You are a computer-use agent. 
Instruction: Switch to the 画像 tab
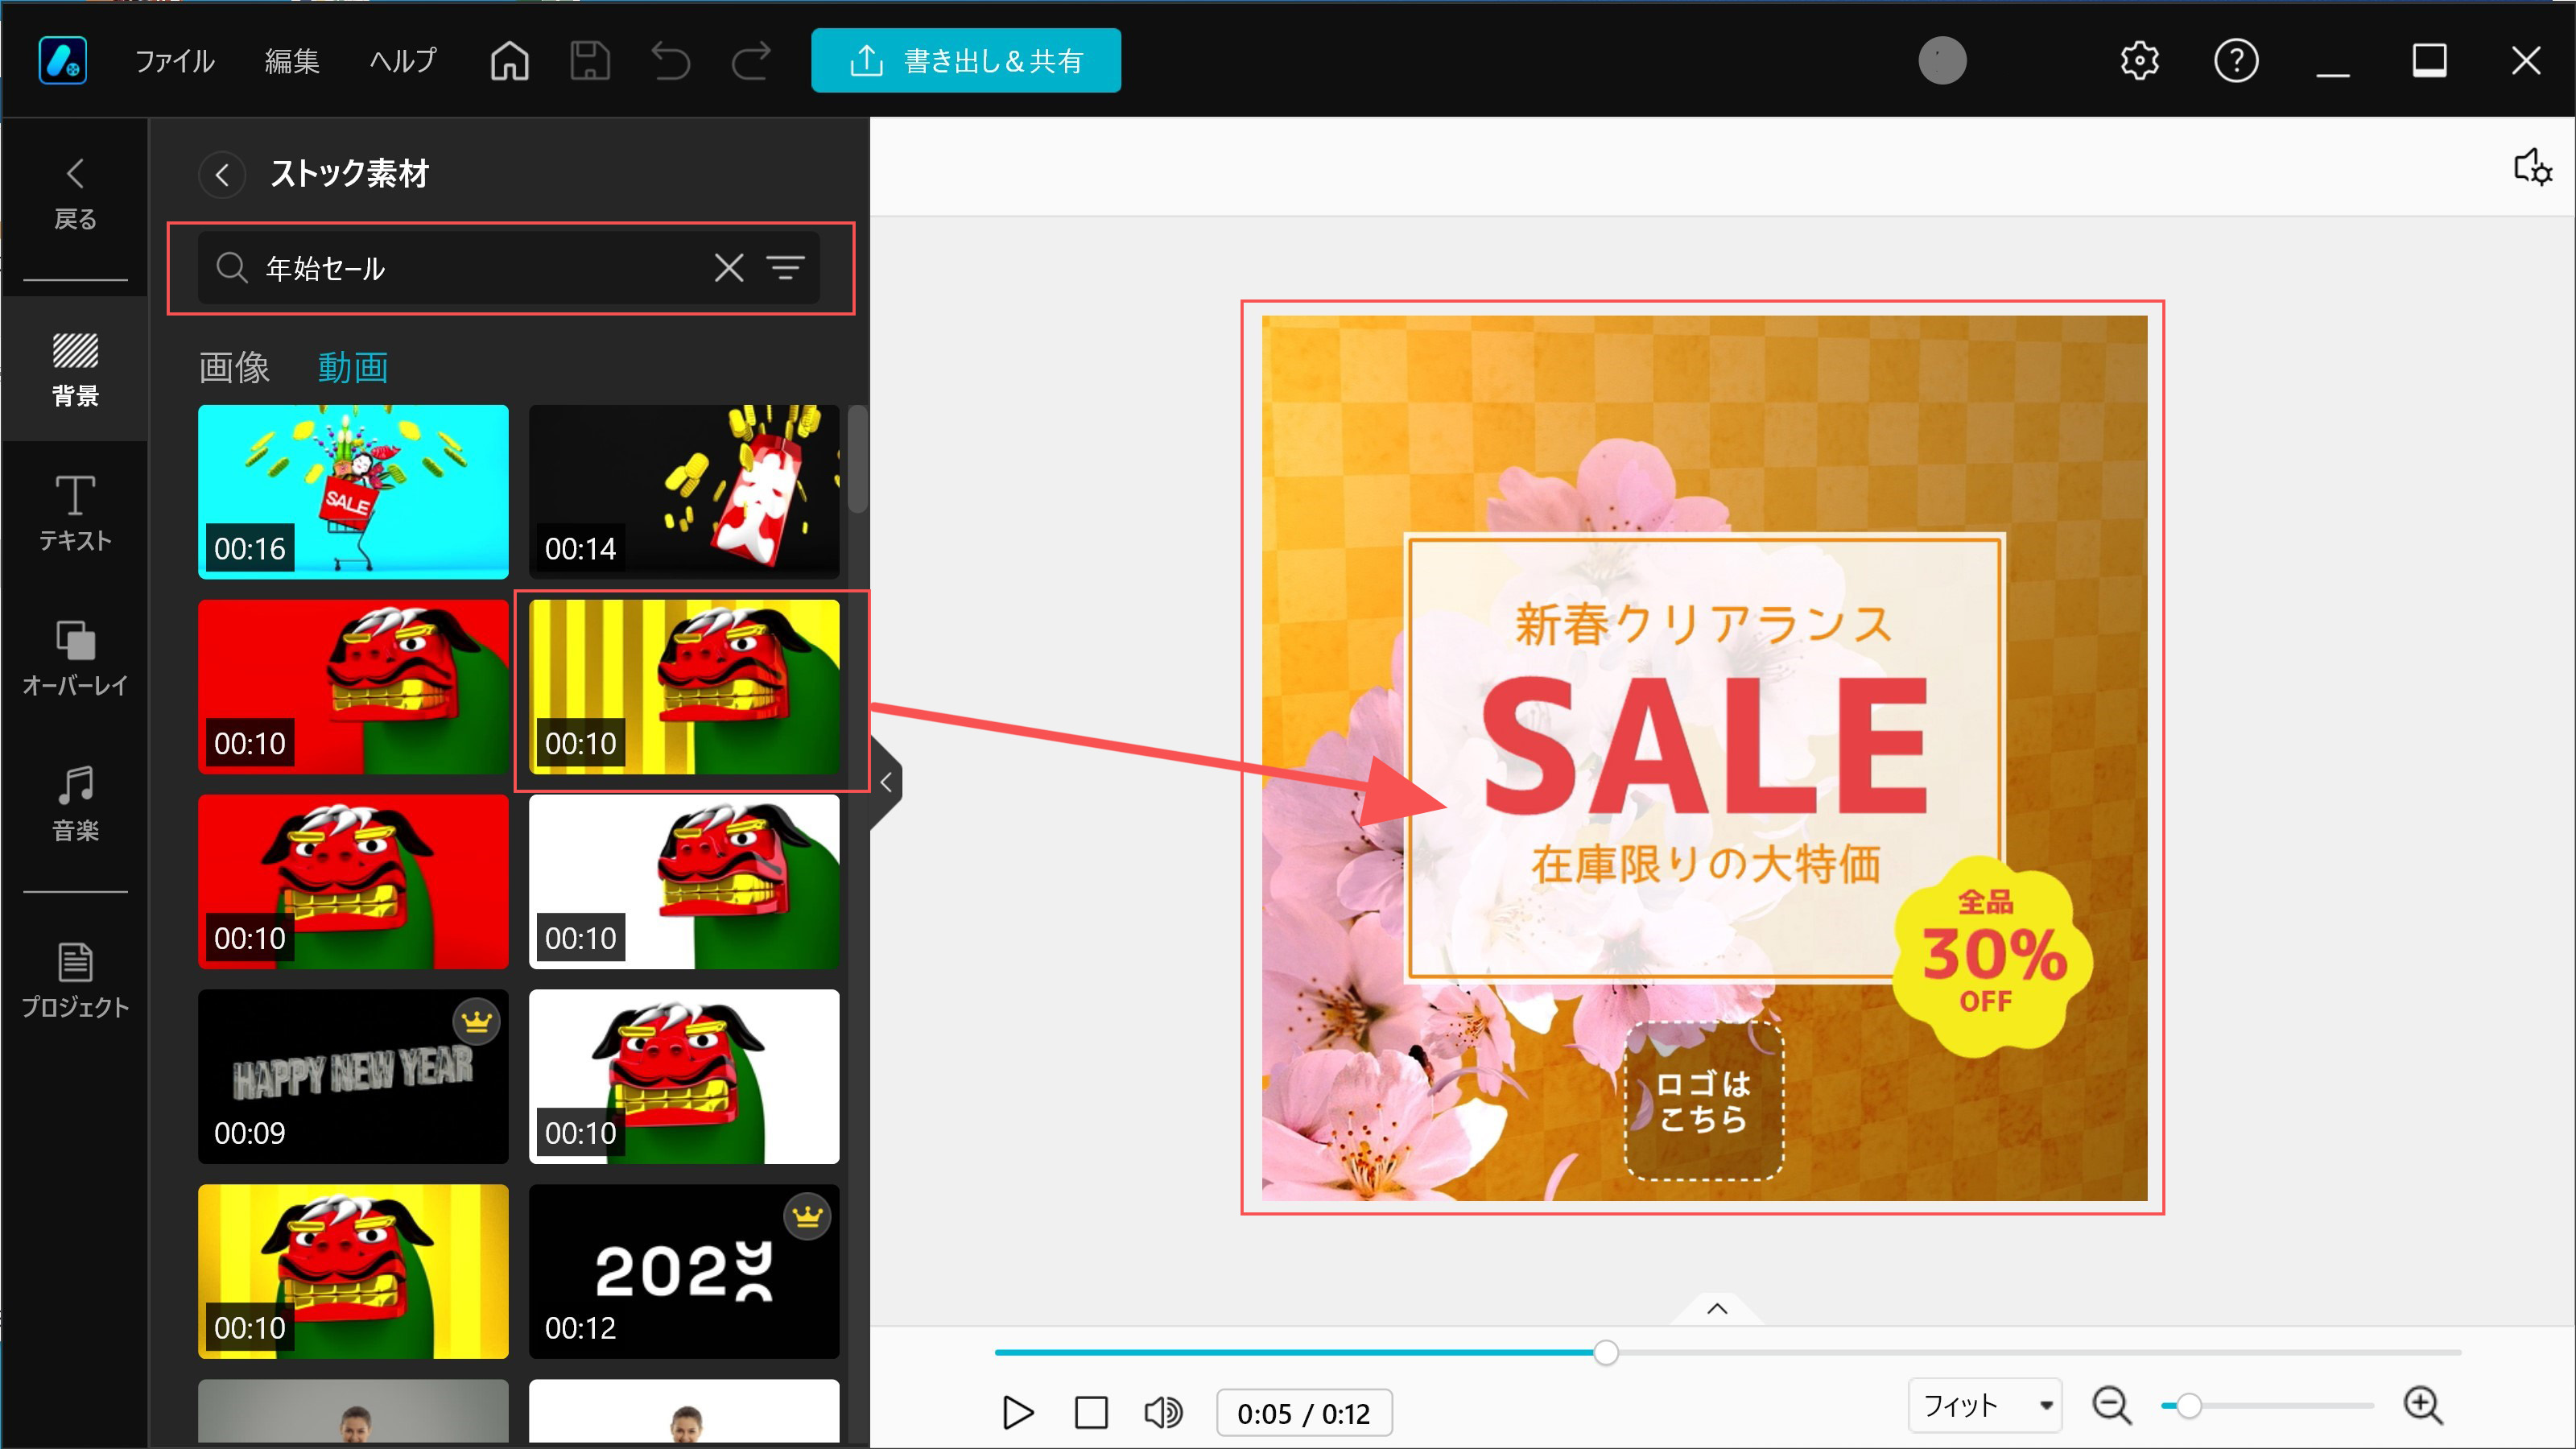click(234, 367)
